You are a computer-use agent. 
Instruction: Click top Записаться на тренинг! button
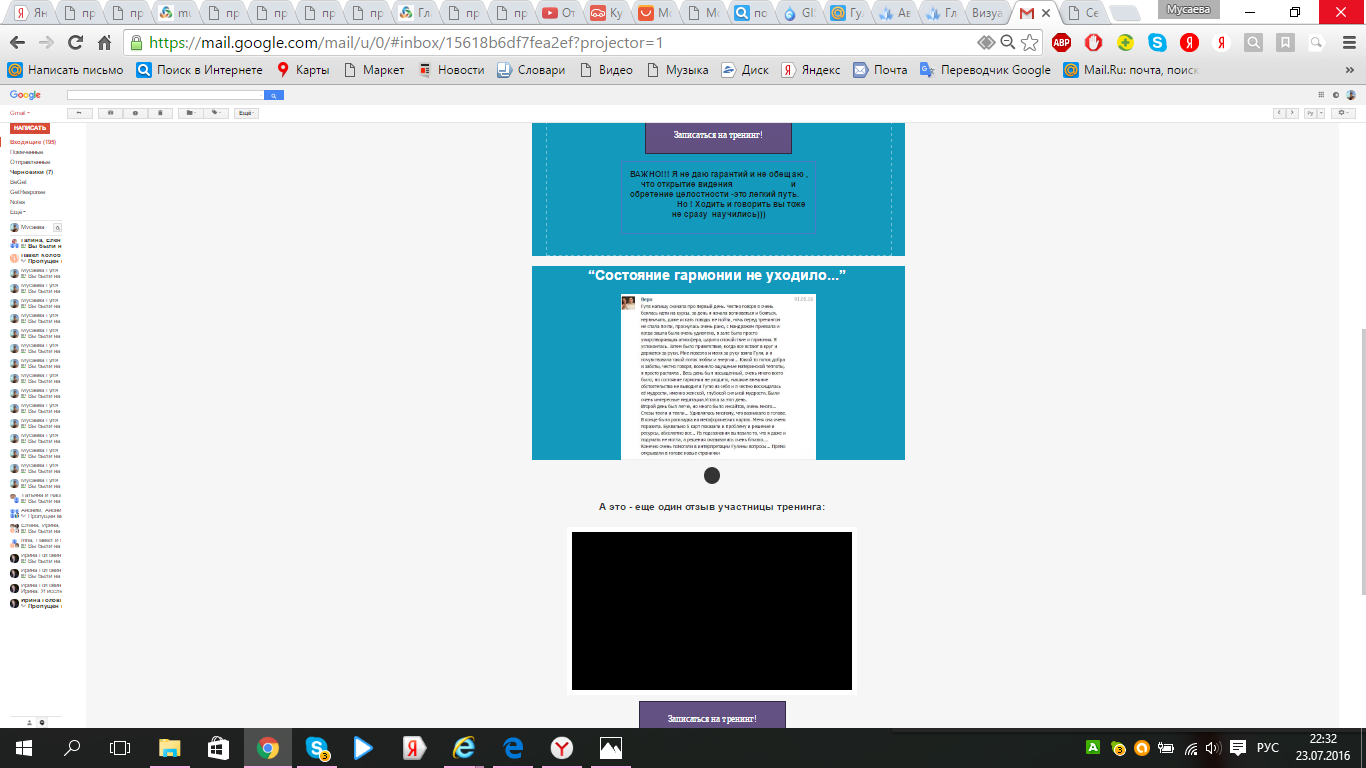click(718, 135)
